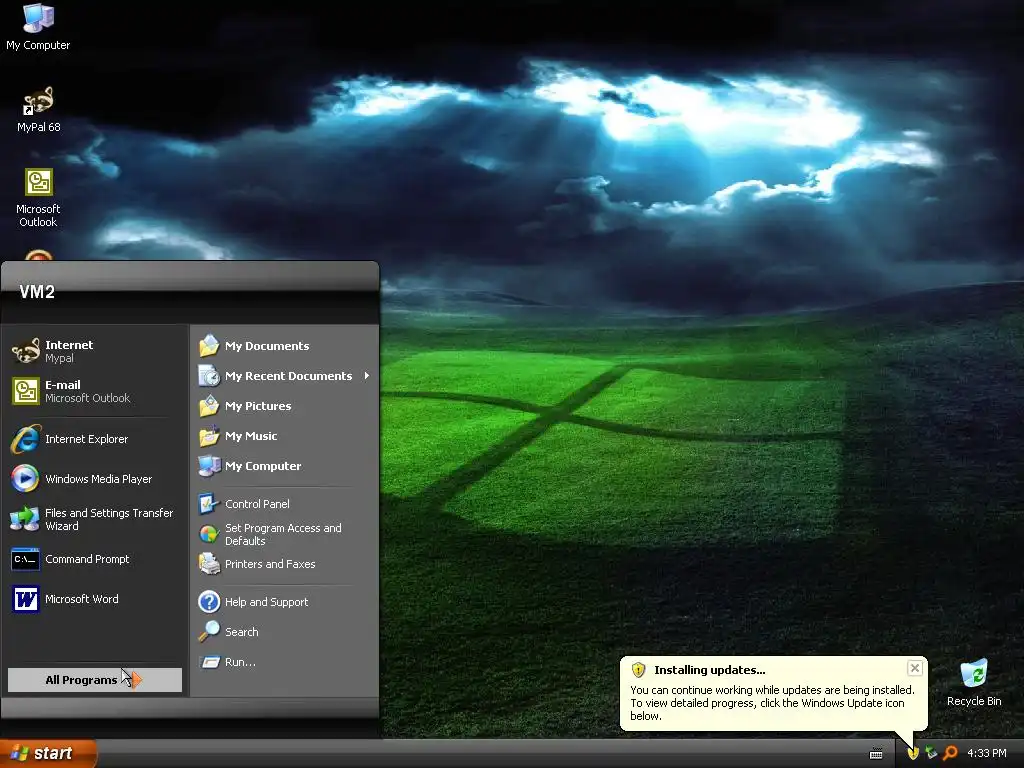Launch Internet Mypal from Start menu
The image size is (1024, 768).
point(95,351)
